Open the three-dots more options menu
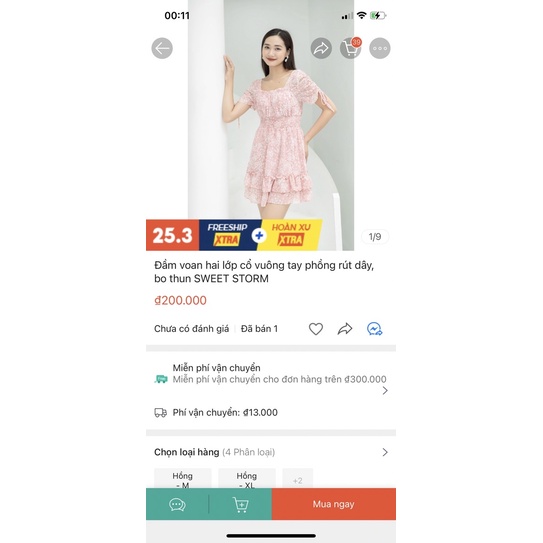This screenshot has height=543, width=543. tap(380, 48)
